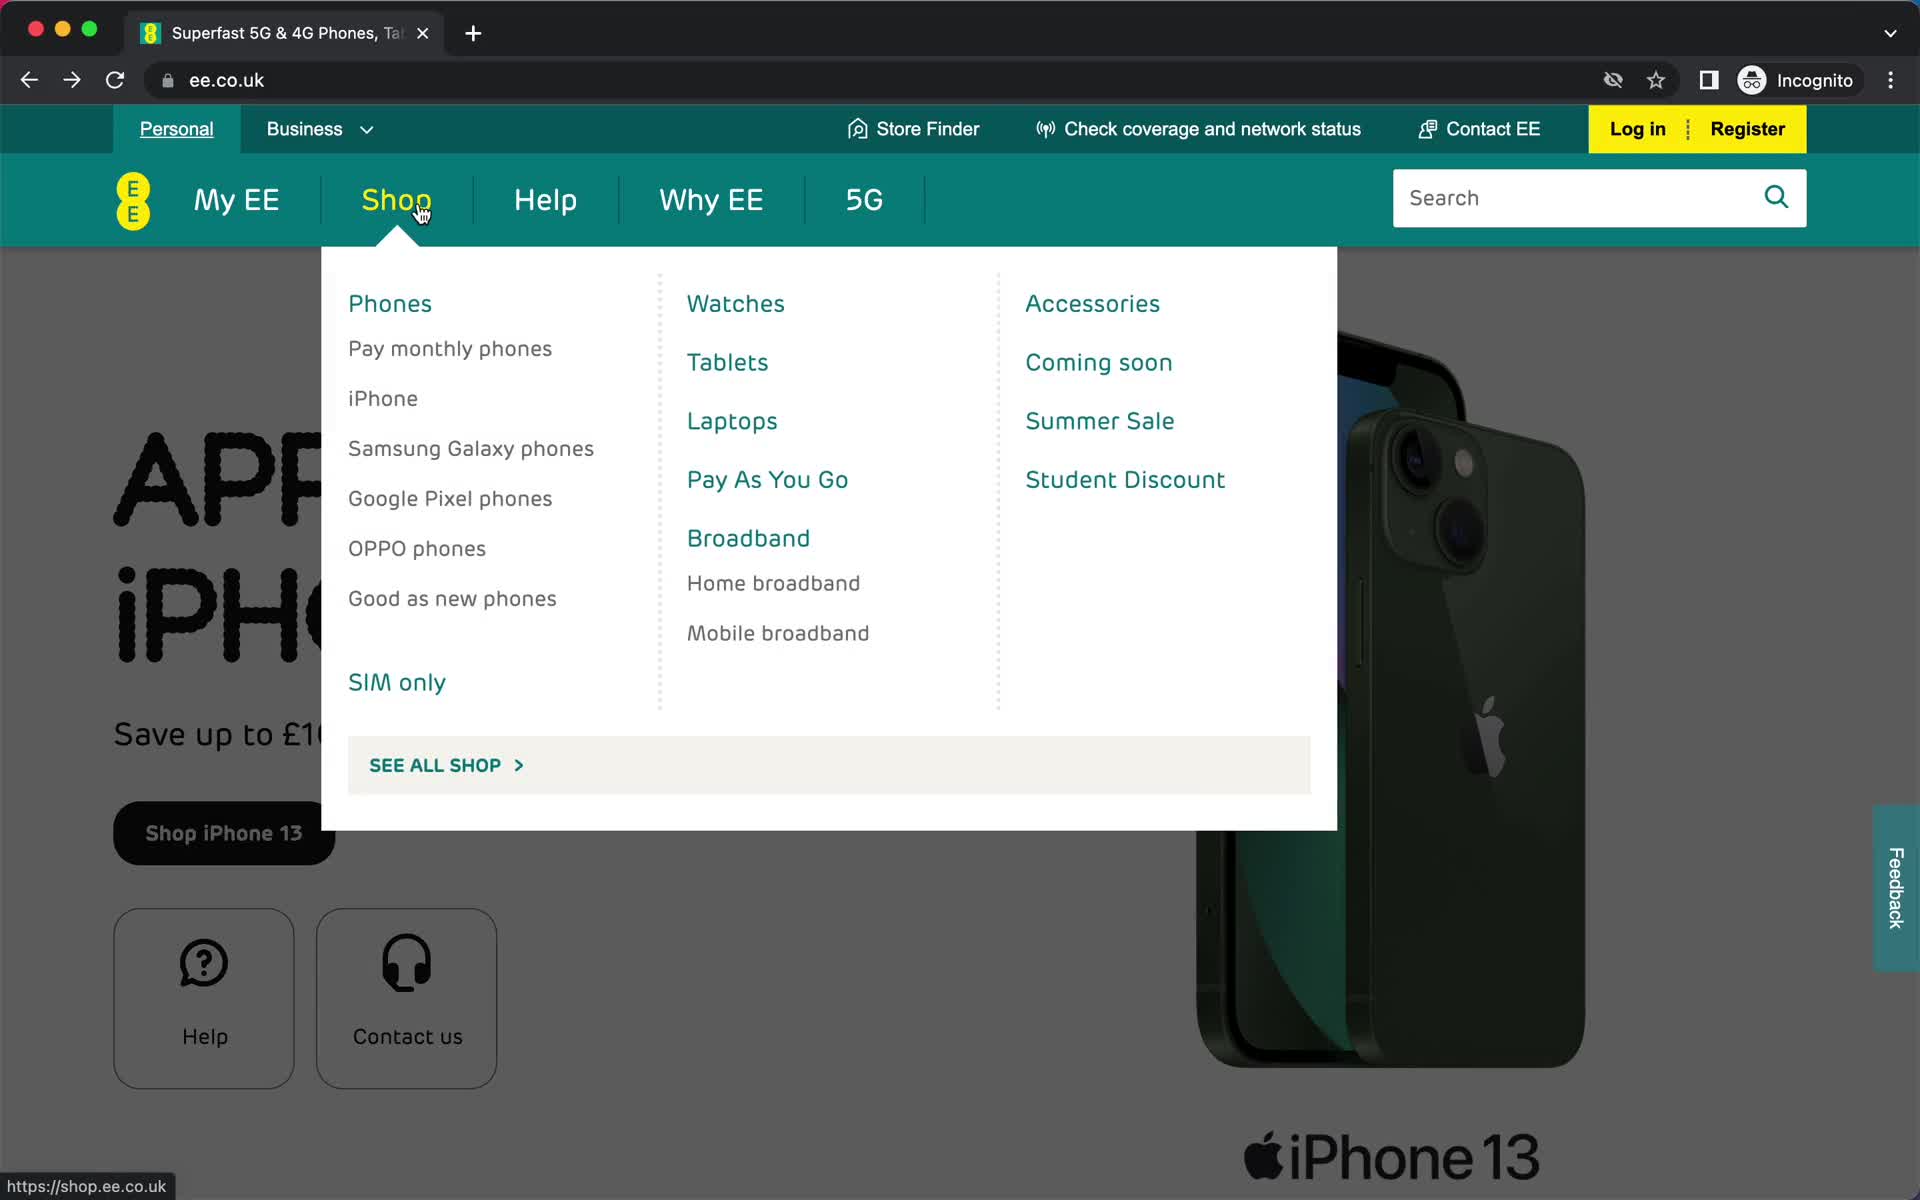Viewport: 1920px width, 1200px height.
Task: Open the Watches link
Action: click(736, 304)
